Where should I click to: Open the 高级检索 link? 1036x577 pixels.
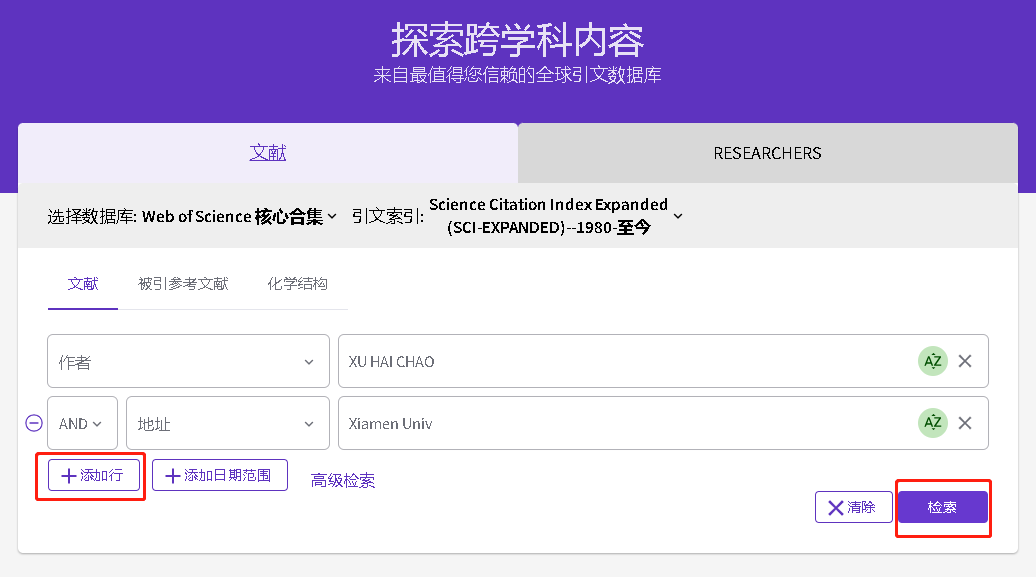(343, 481)
